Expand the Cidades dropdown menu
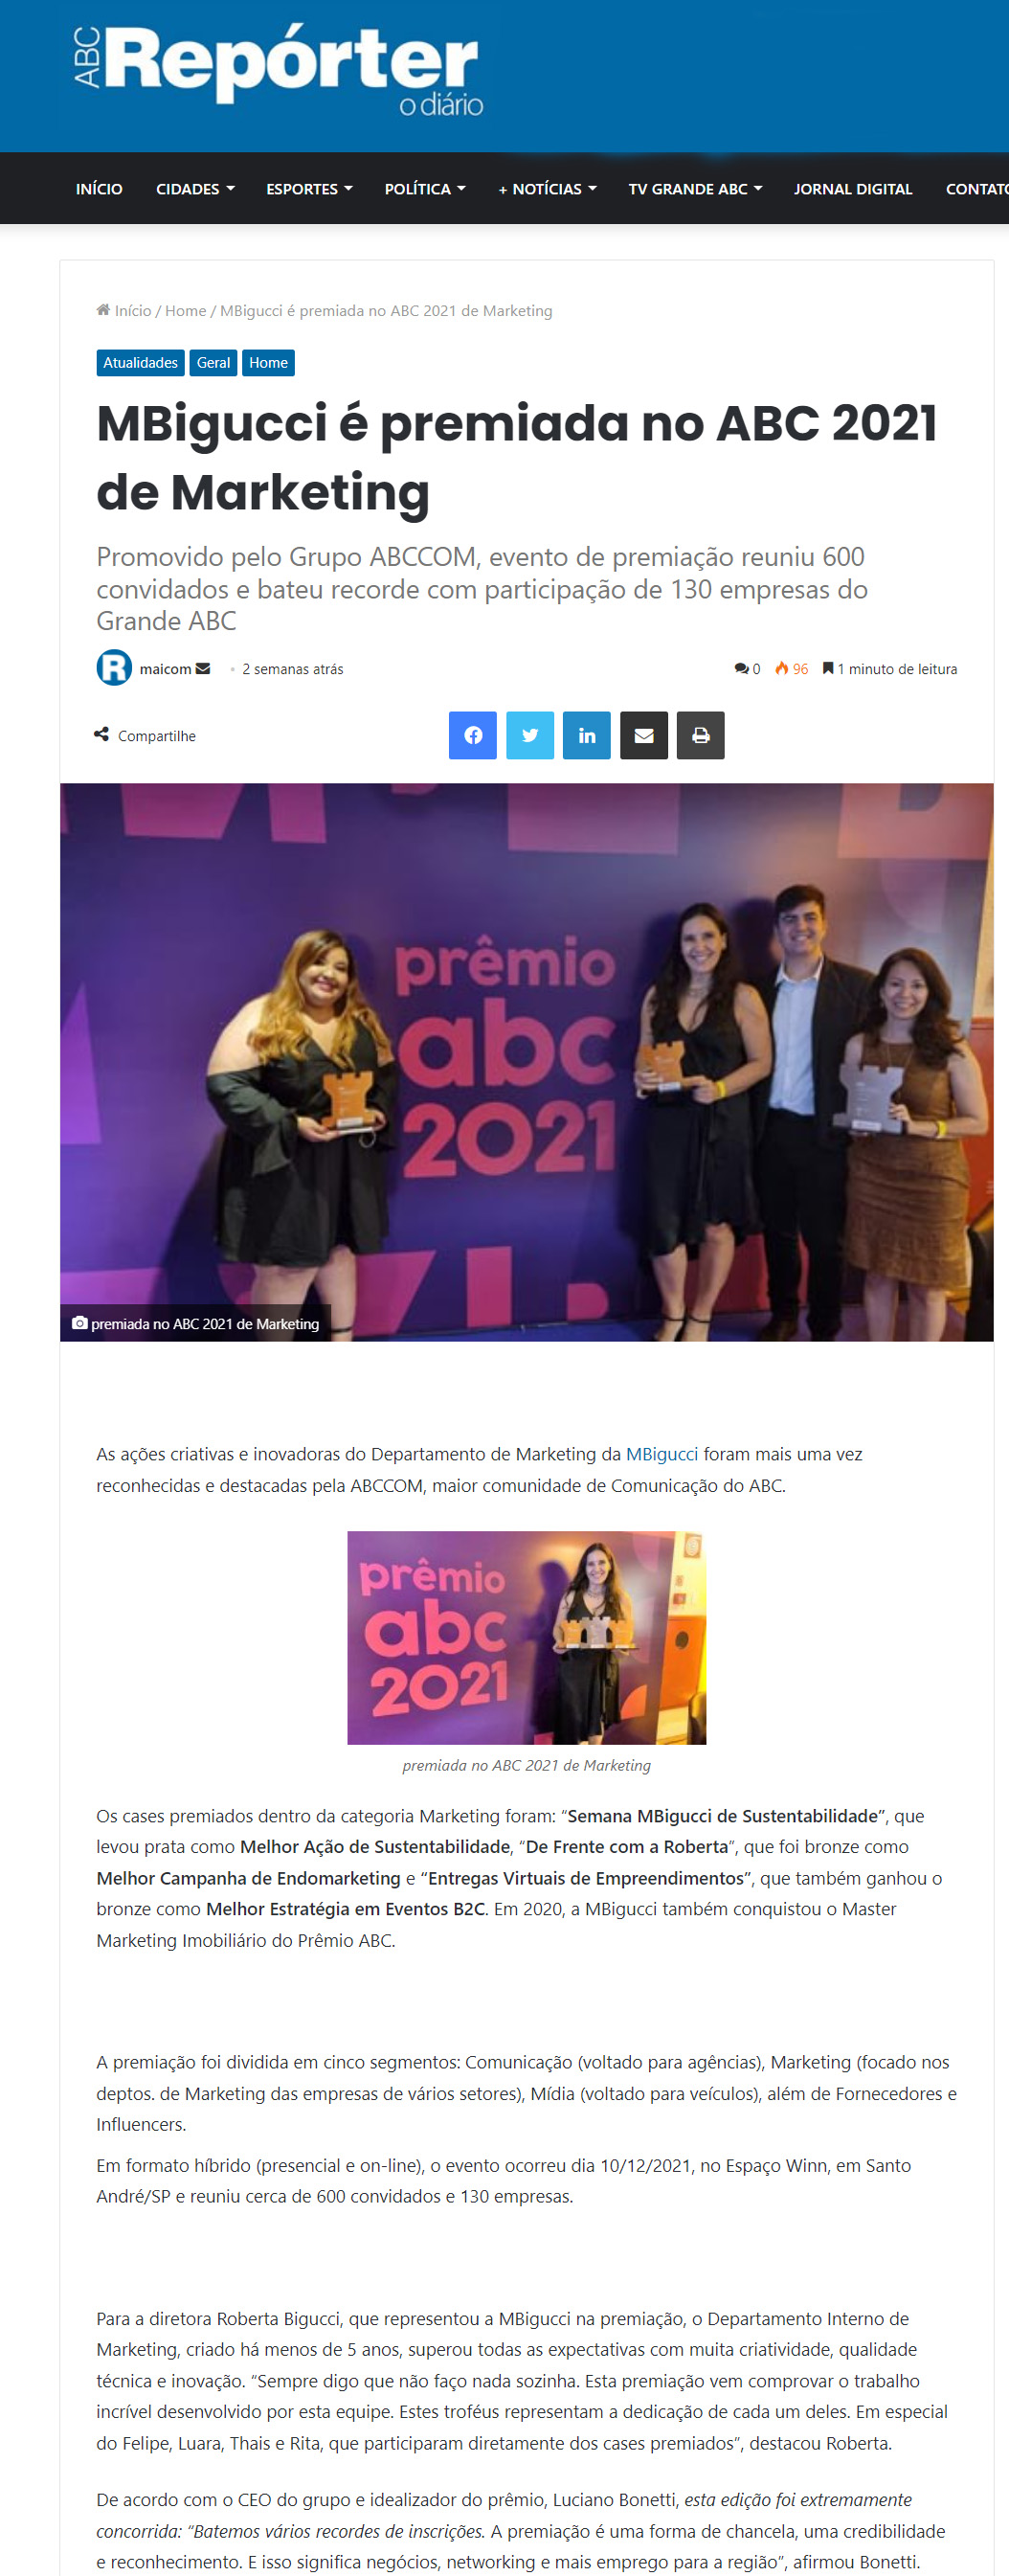Image resolution: width=1009 pixels, height=2576 pixels. pyautogui.click(x=195, y=188)
